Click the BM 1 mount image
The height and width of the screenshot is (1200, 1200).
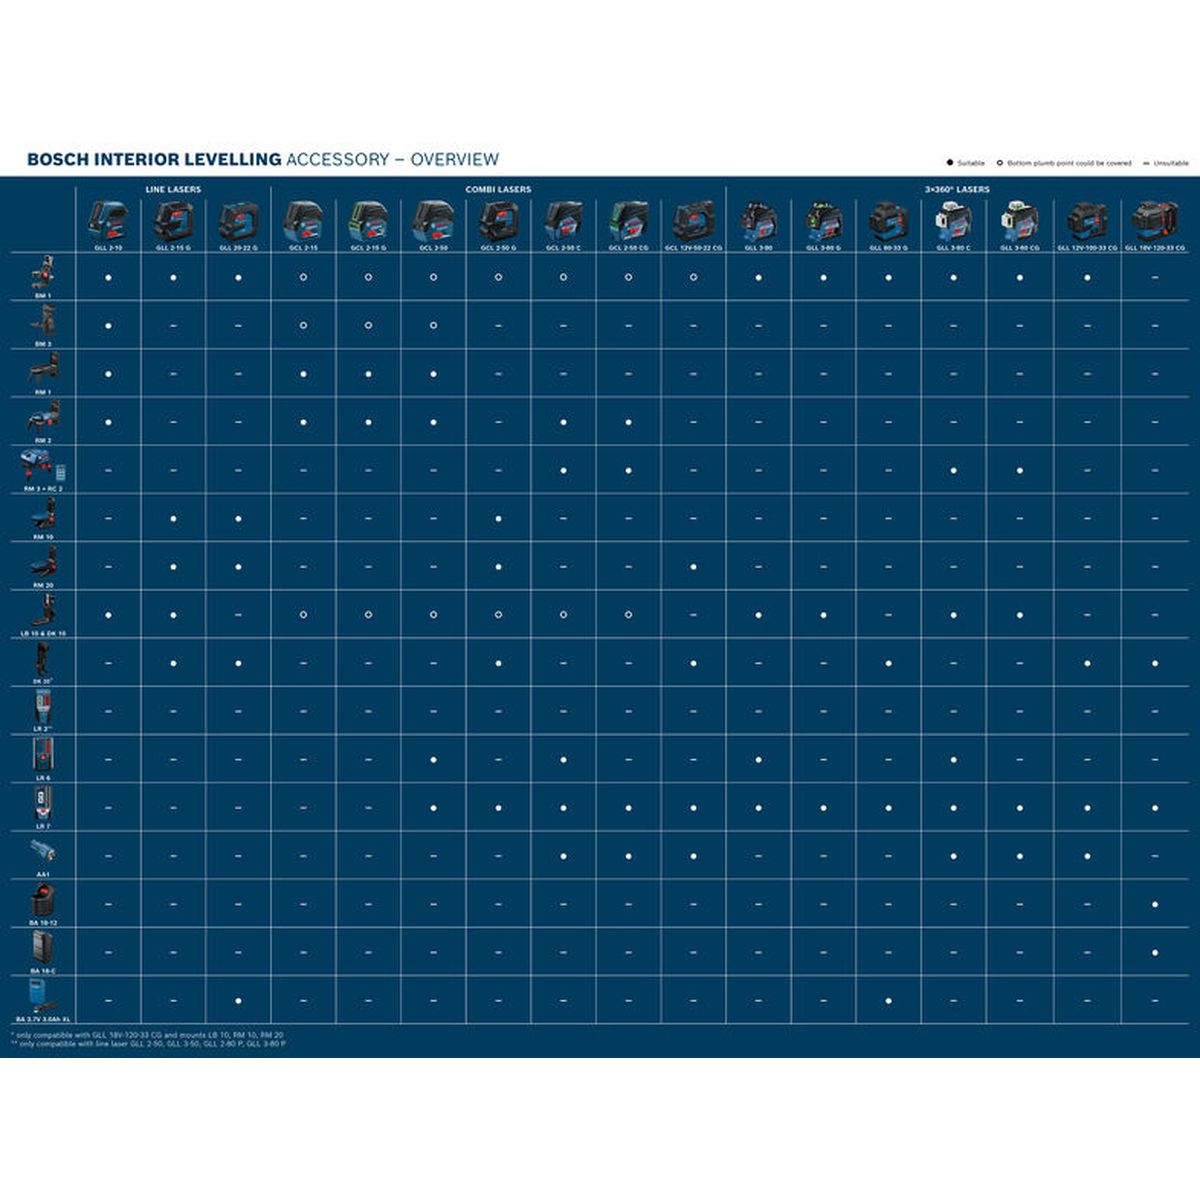tap(43, 272)
